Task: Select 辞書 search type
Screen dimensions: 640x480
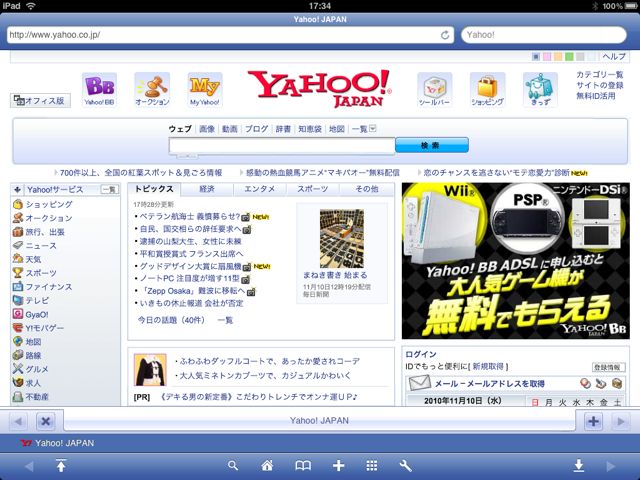Action: click(283, 129)
